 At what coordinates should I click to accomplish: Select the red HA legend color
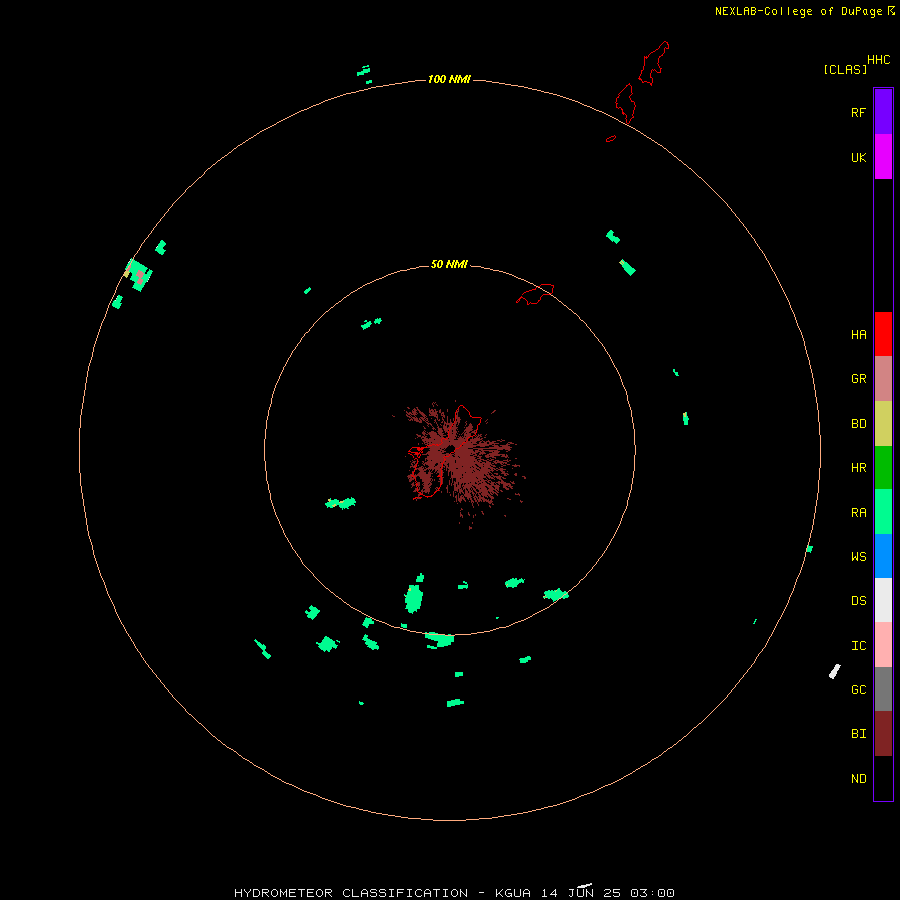pos(883,334)
